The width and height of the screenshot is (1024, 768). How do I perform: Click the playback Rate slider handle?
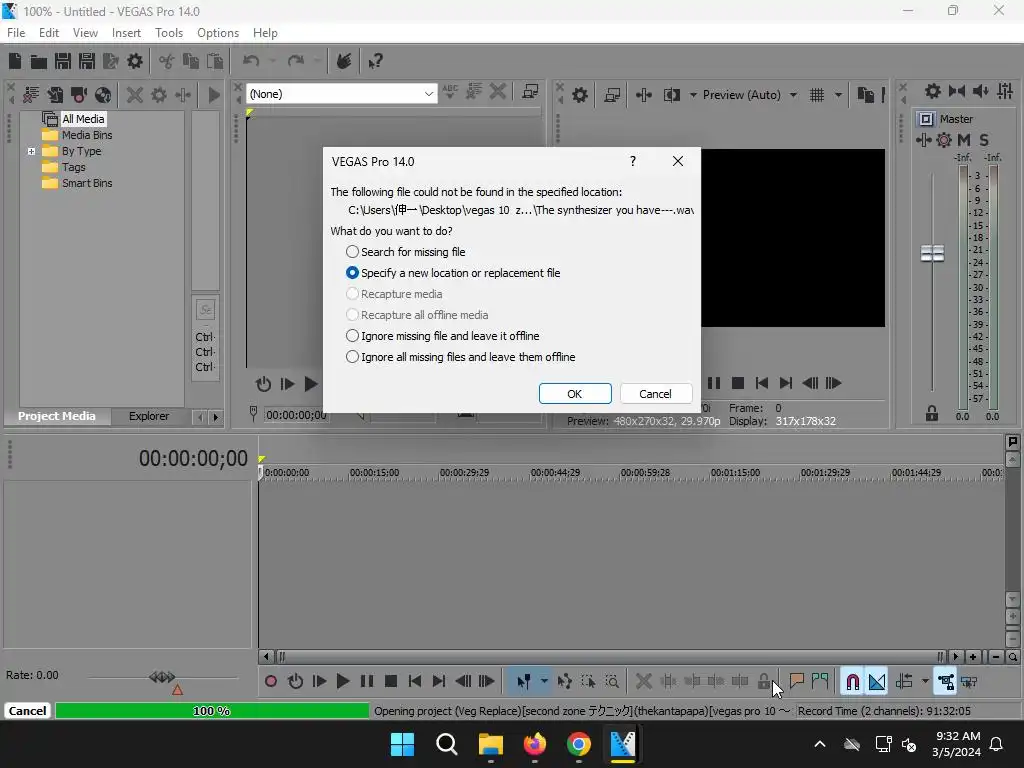point(162,677)
